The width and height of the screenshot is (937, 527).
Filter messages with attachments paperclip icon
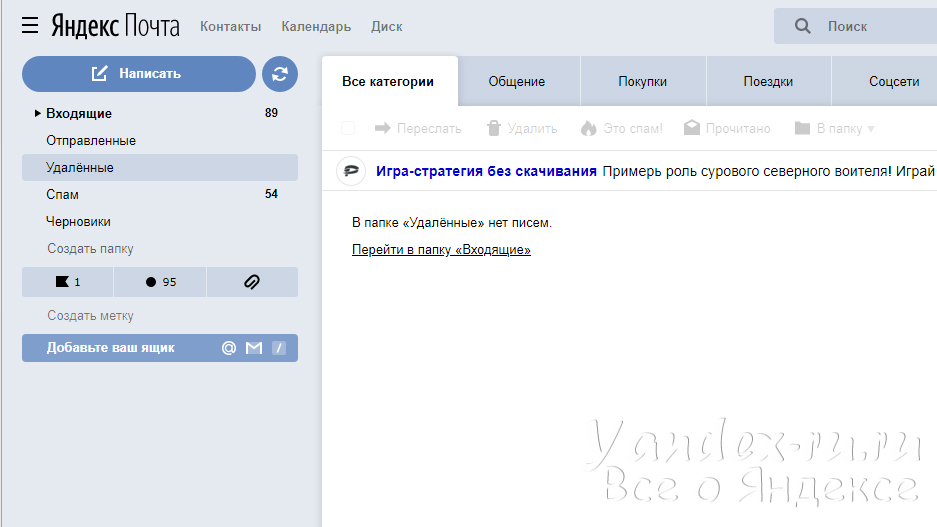[x=252, y=282]
